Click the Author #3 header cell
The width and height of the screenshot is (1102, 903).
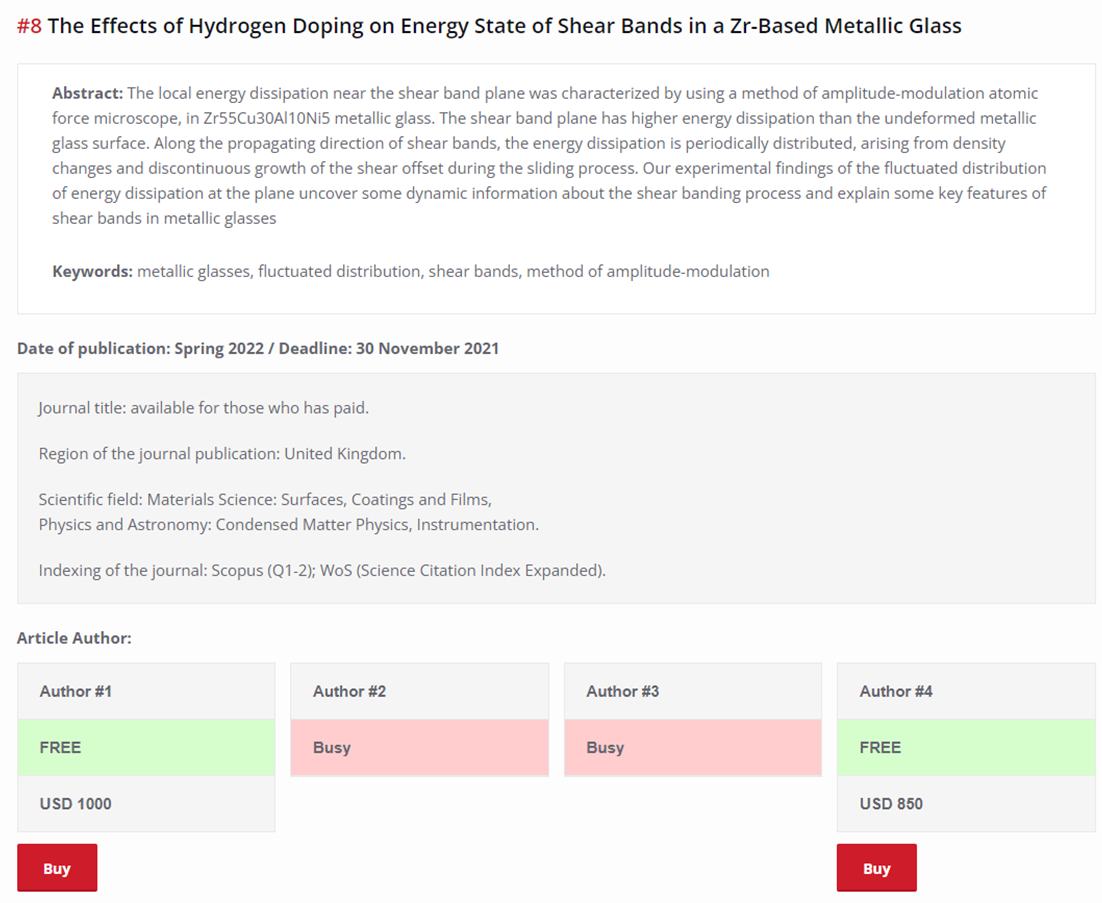692,691
